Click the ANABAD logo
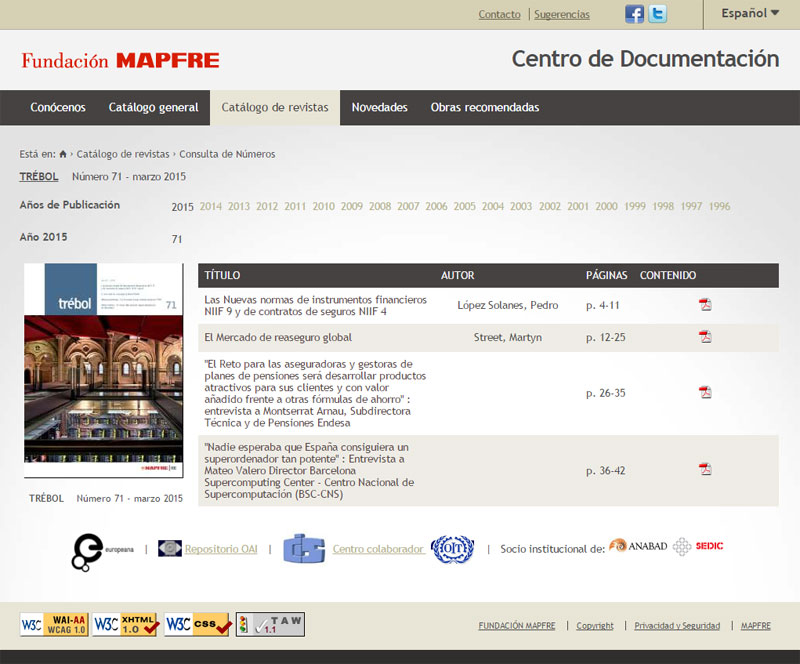The image size is (800, 664). click(638, 546)
